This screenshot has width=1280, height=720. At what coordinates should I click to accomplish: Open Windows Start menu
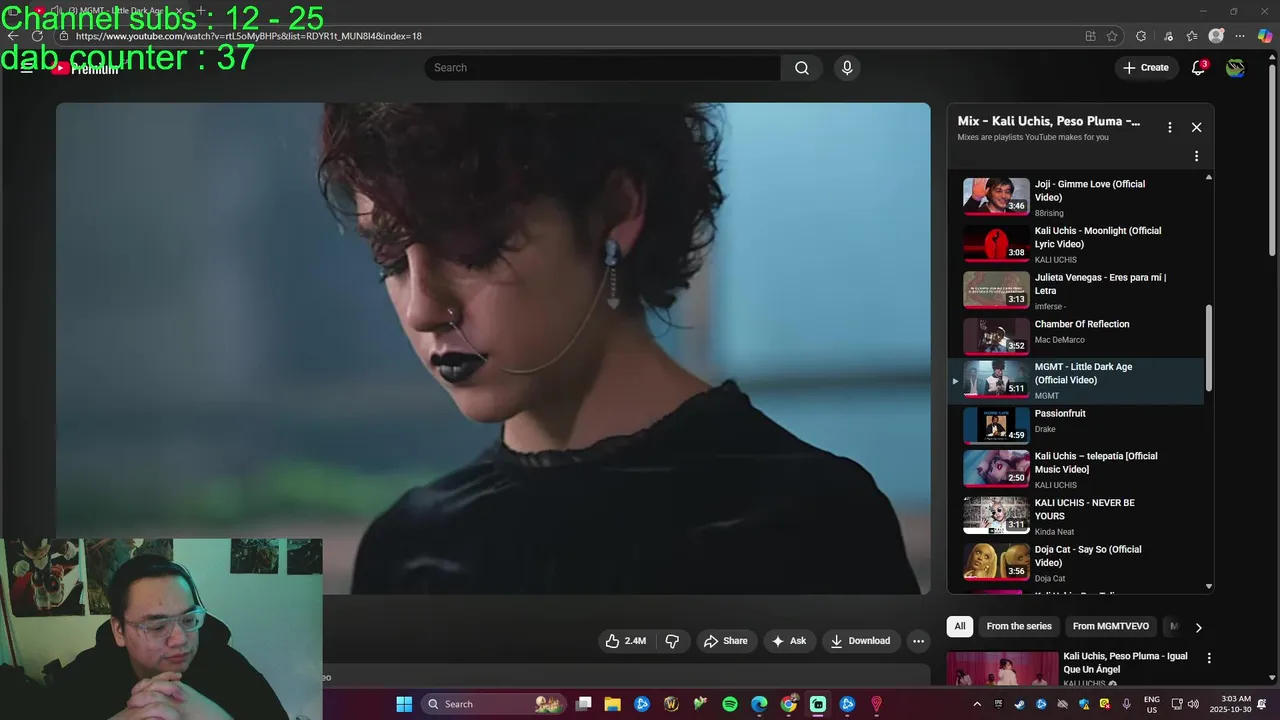(x=404, y=704)
